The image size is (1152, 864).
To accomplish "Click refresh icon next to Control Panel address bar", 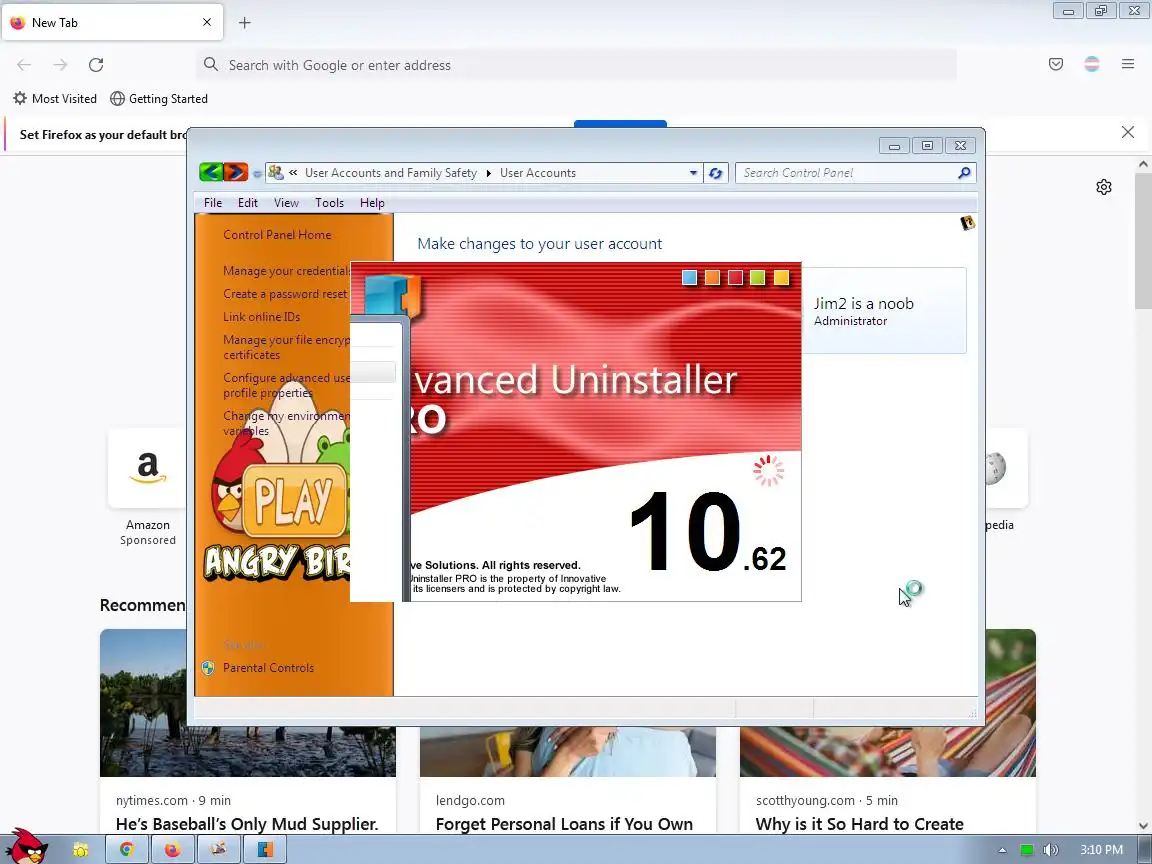I will click(716, 173).
